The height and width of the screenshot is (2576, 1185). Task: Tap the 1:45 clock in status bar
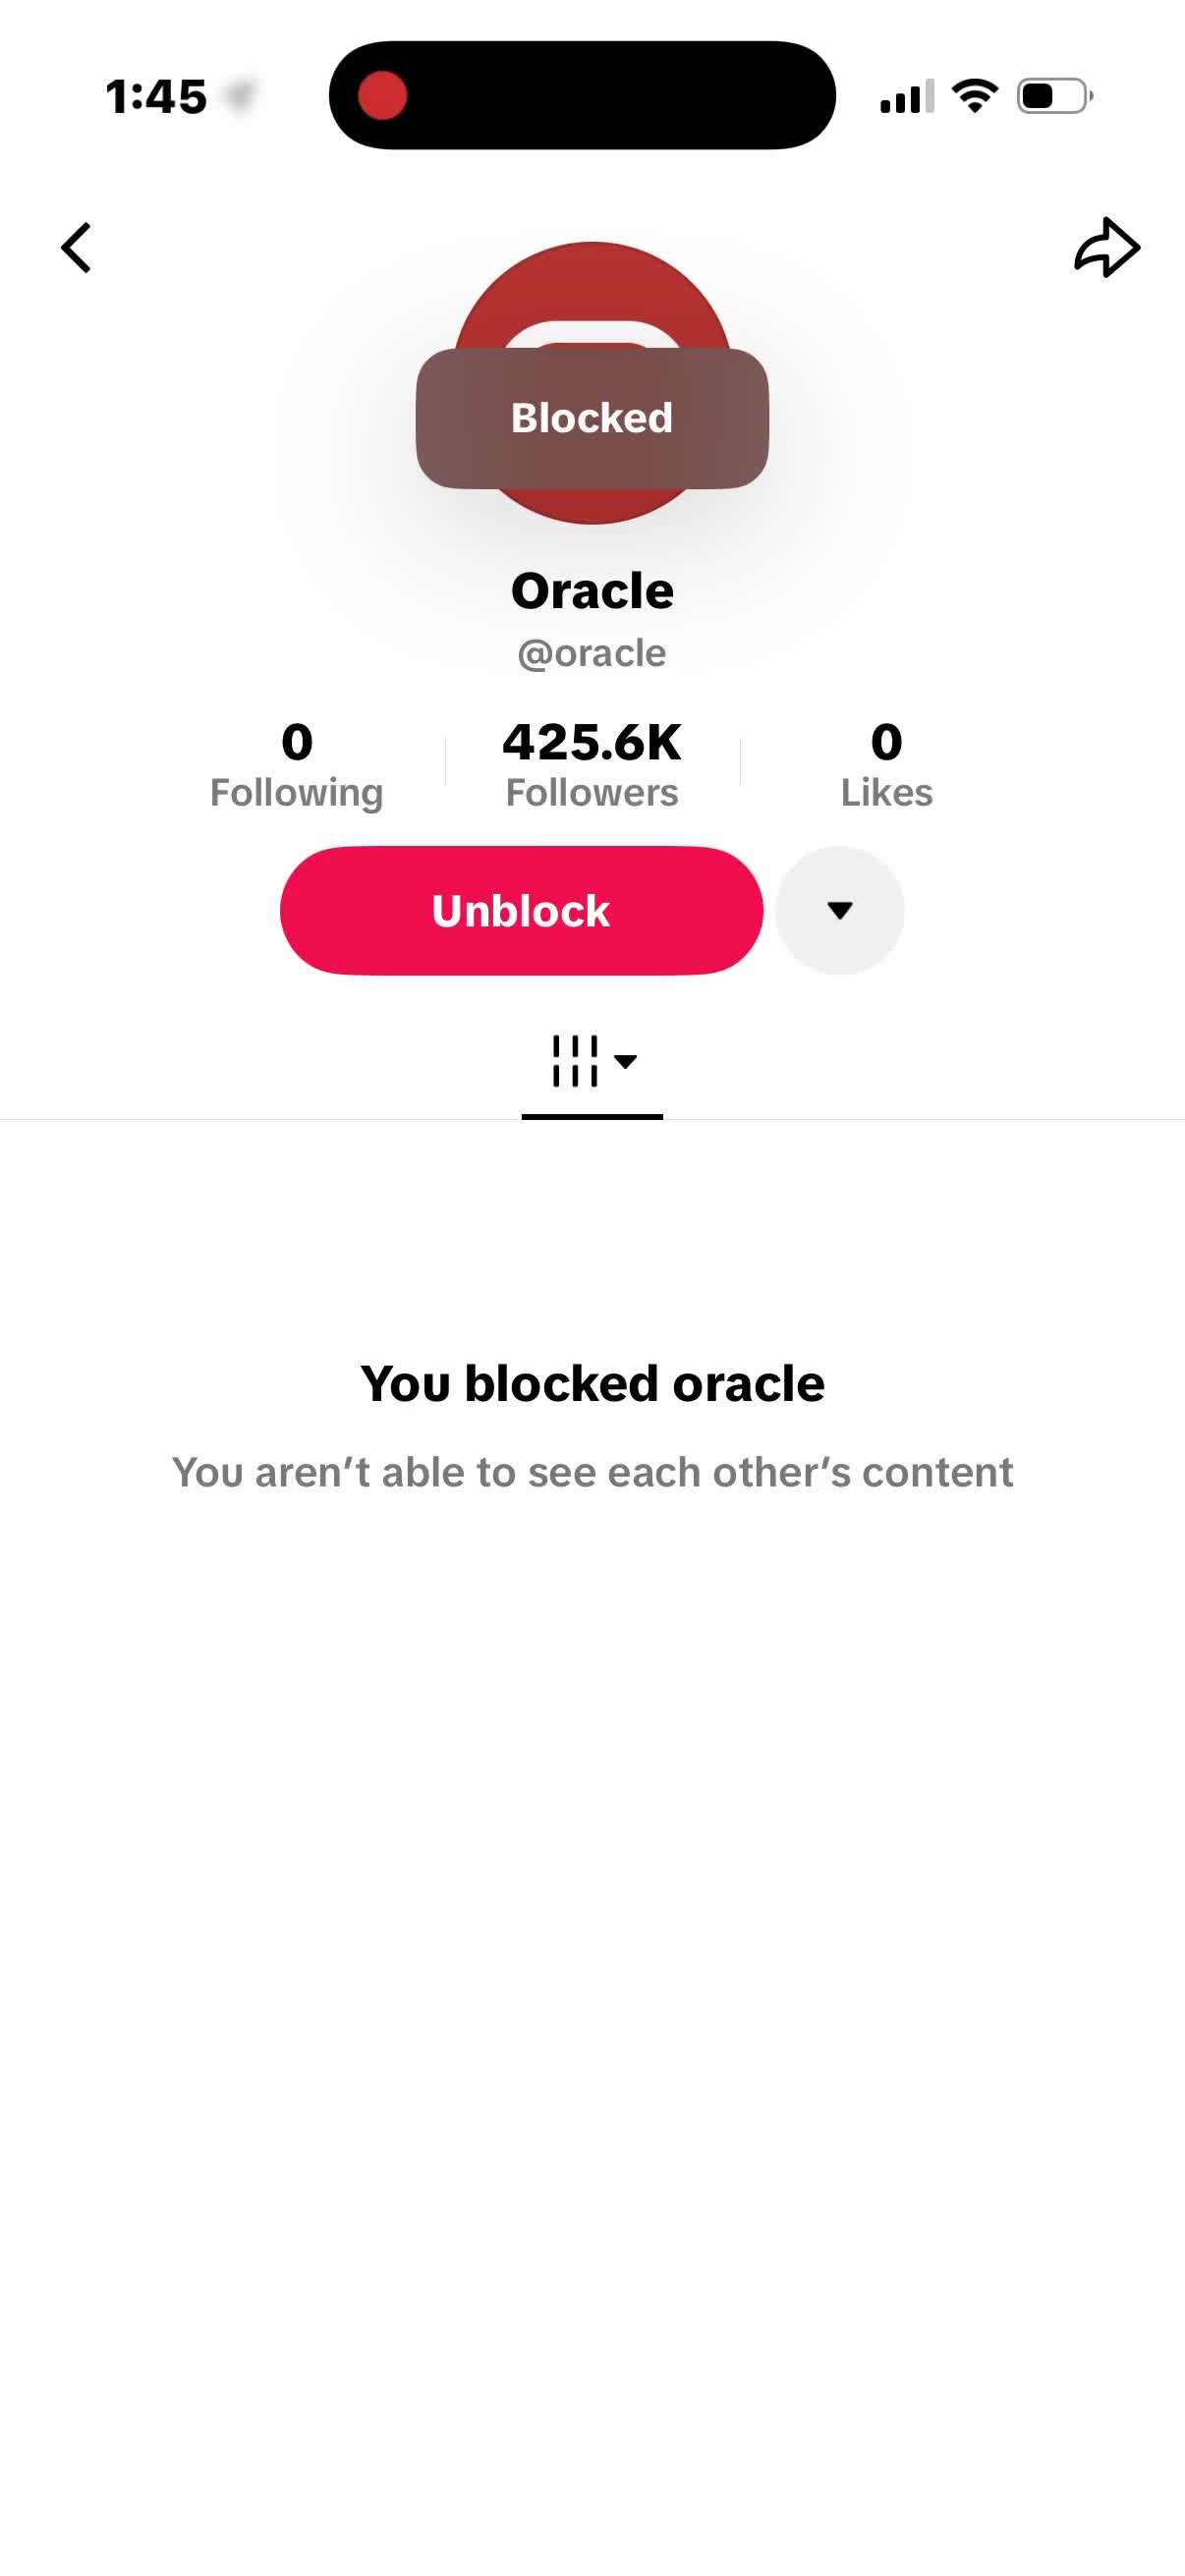tap(157, 97)
